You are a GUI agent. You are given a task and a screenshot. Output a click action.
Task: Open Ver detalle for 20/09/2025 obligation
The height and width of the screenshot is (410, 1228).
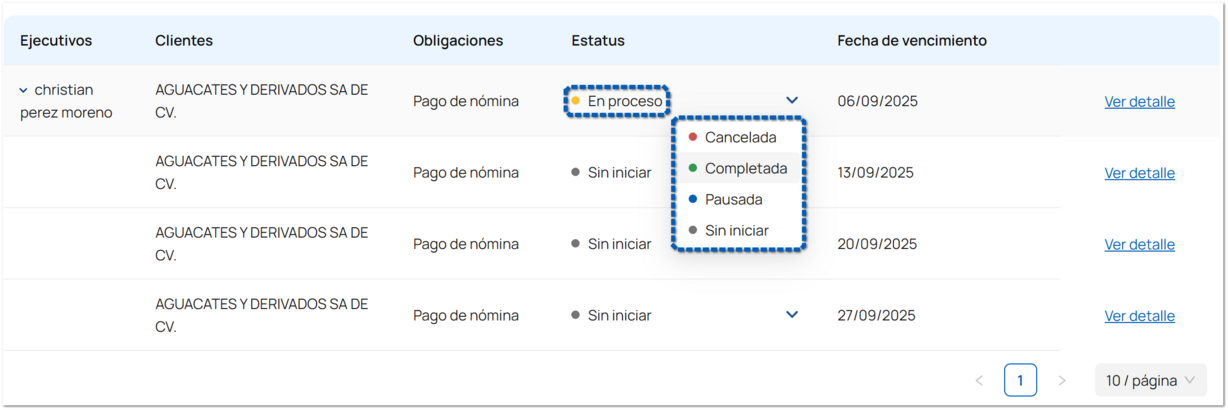[1139, 244]
